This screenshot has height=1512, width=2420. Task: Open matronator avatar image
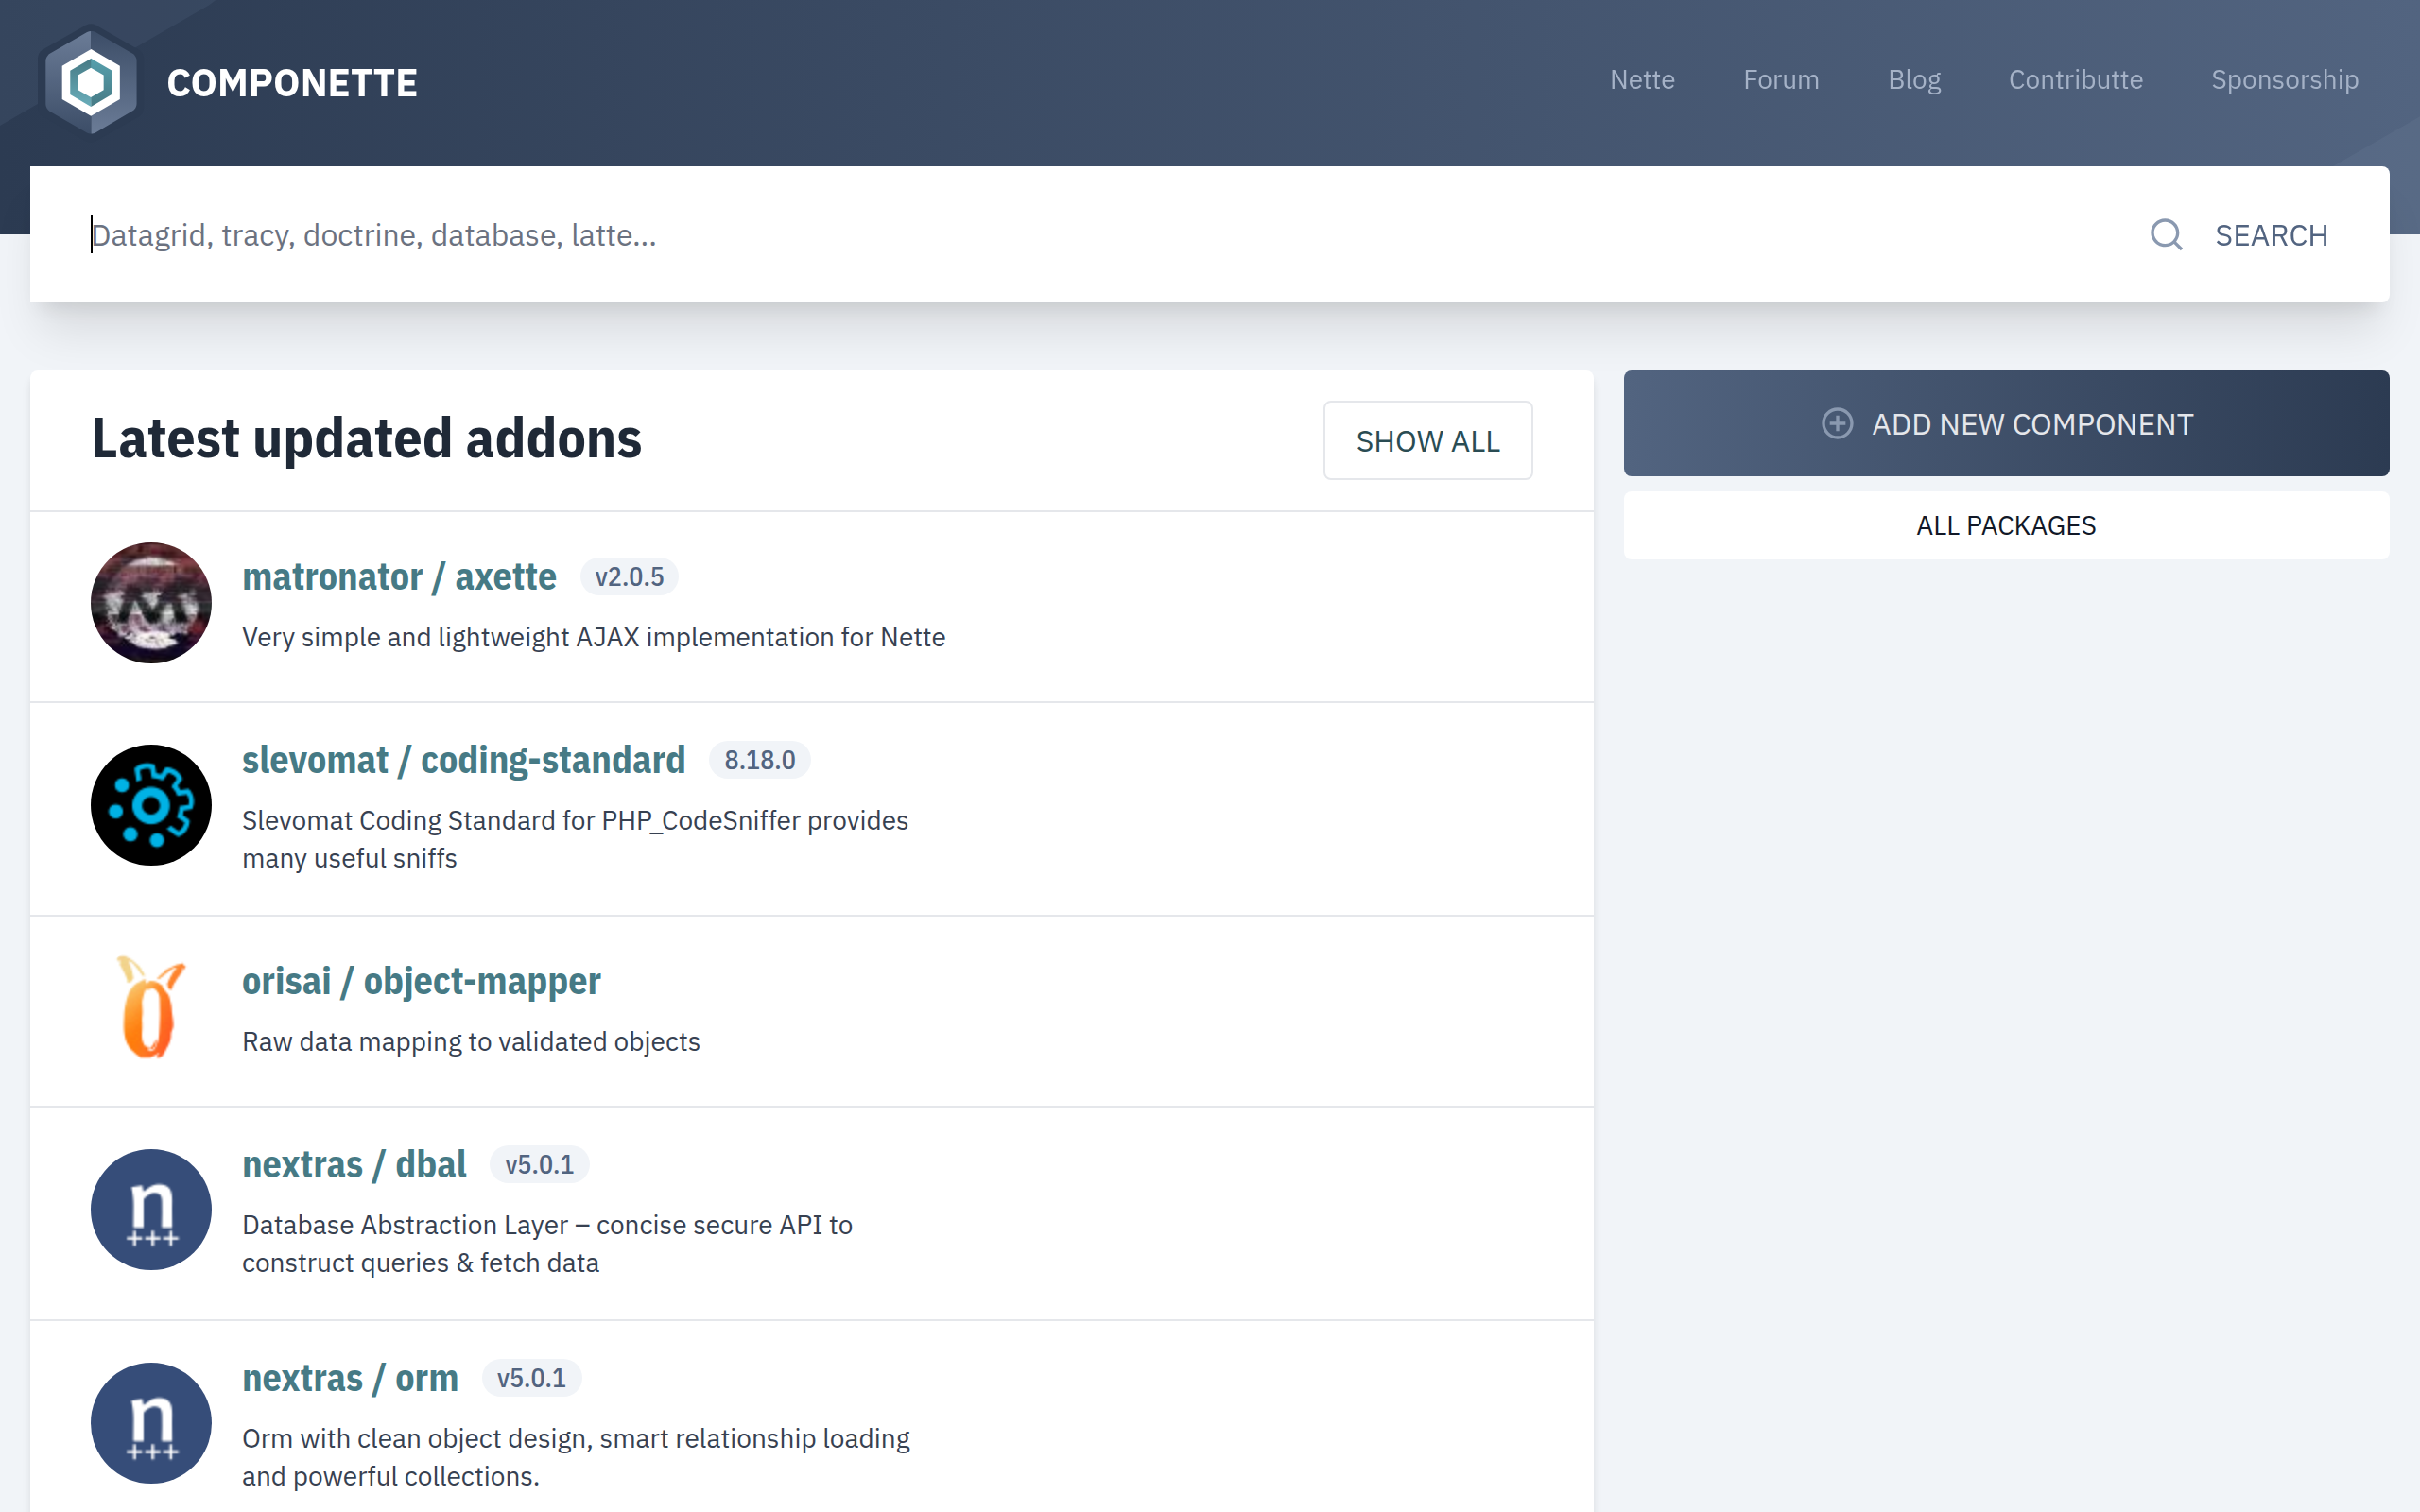click(x=151, y=603)
